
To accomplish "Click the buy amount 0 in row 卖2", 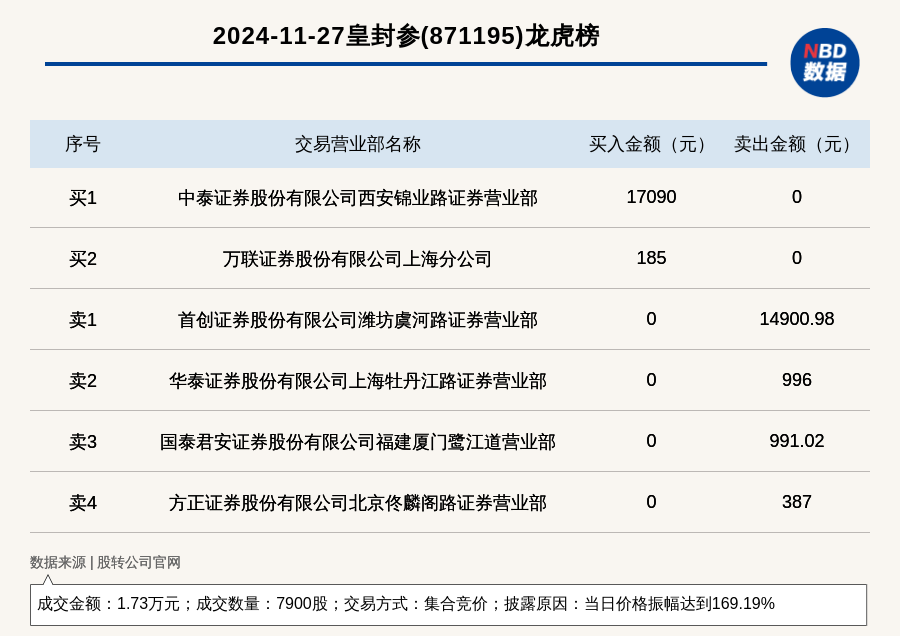I will coord(651,379).
